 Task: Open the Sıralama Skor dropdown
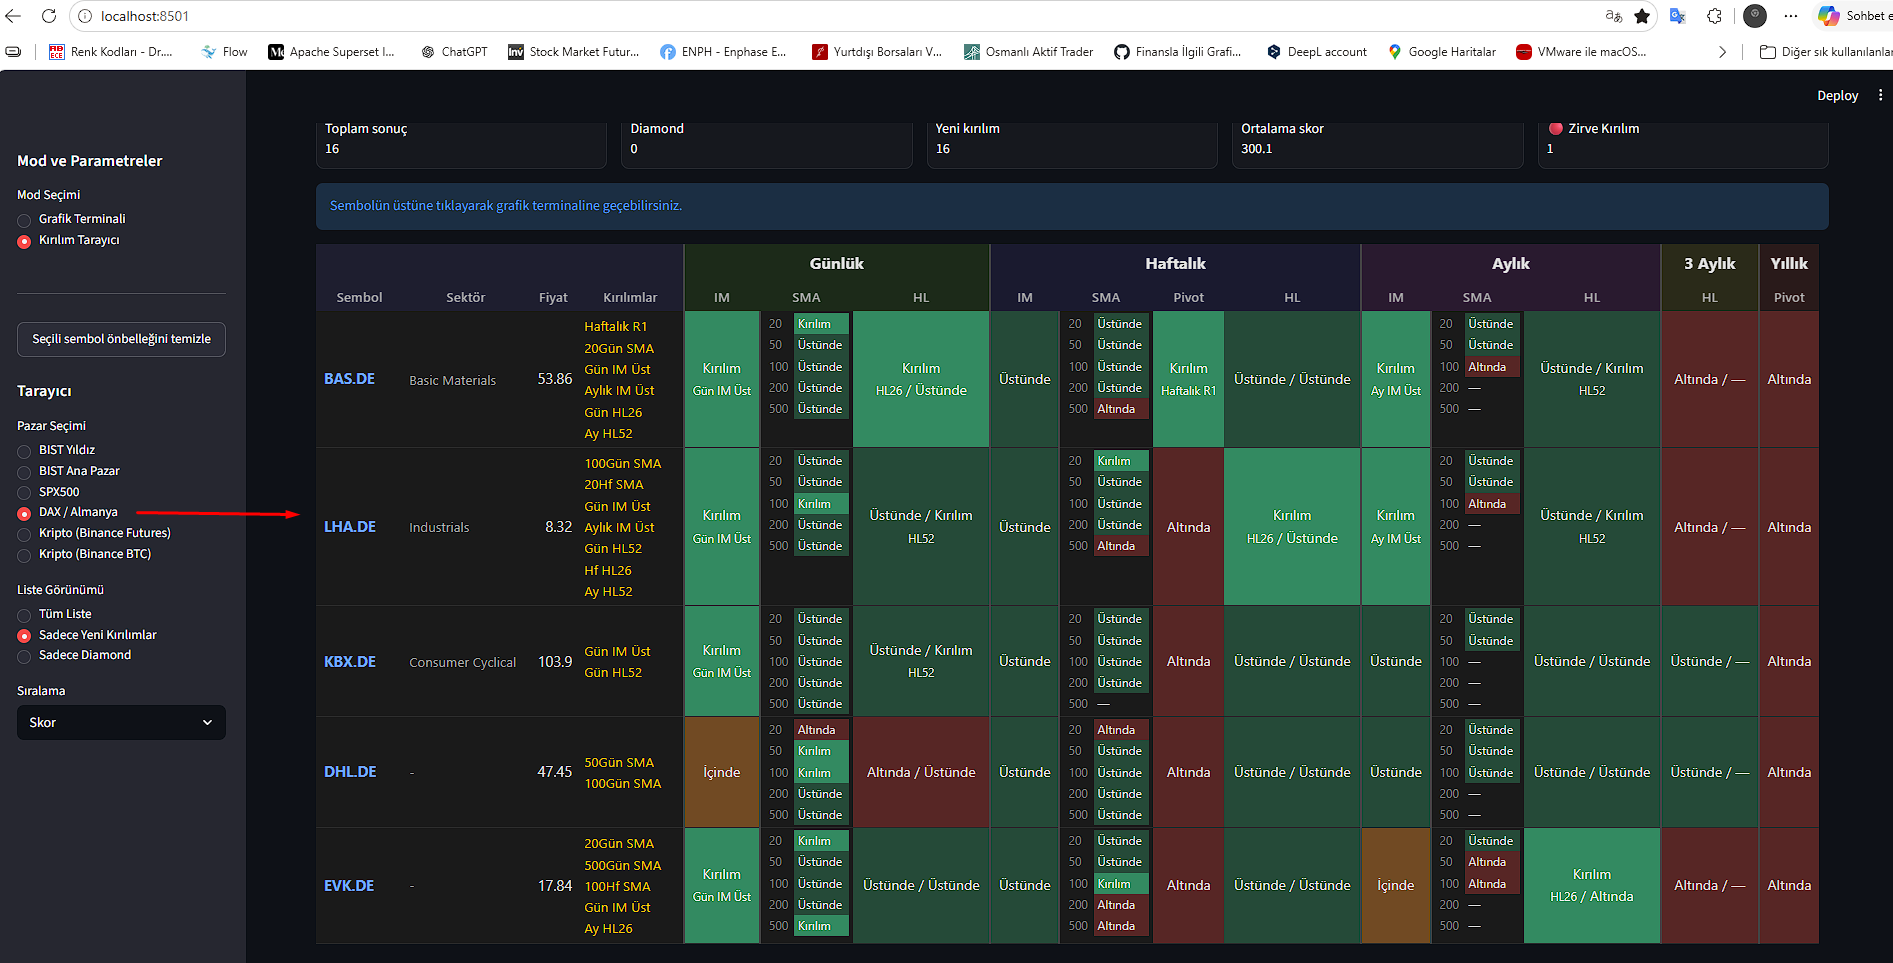(x=121, y=722)
